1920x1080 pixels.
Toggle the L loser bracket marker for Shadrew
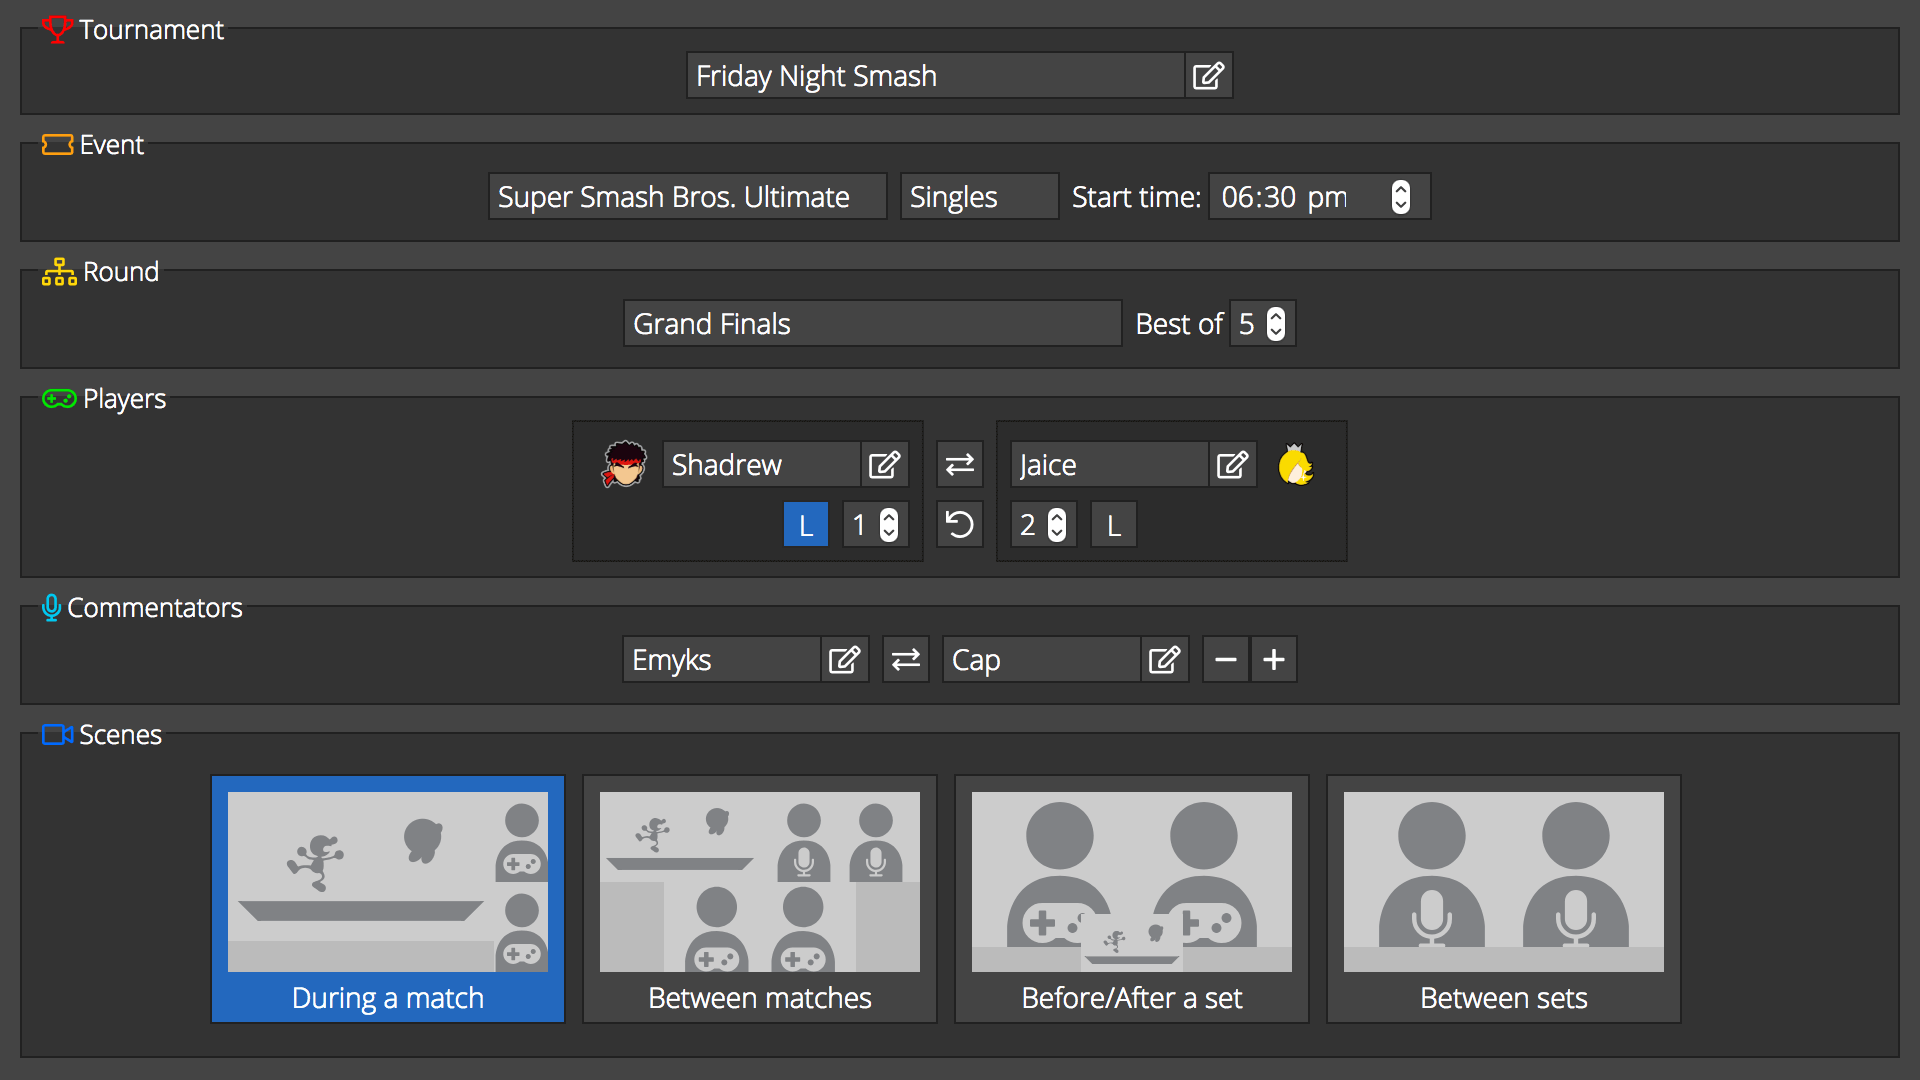coord(804,525)
